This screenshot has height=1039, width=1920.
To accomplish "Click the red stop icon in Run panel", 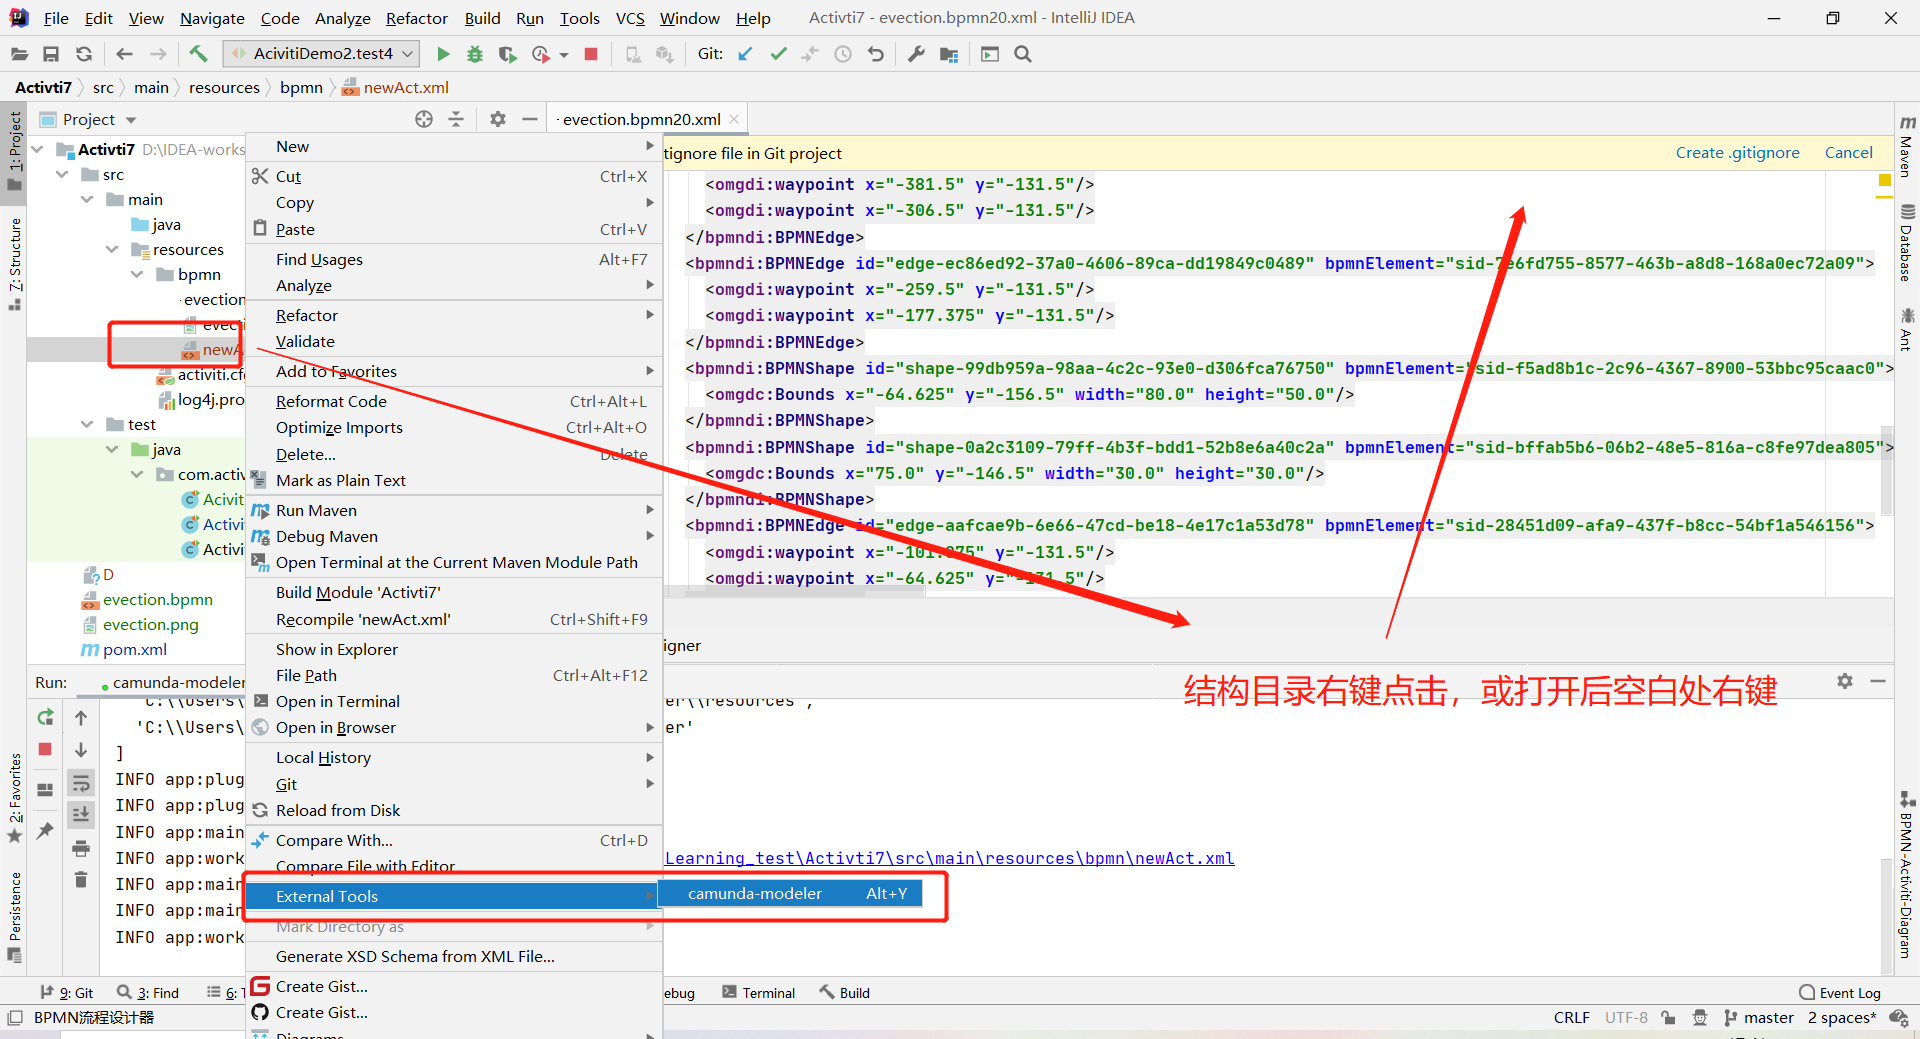I will tap(45, 749).
